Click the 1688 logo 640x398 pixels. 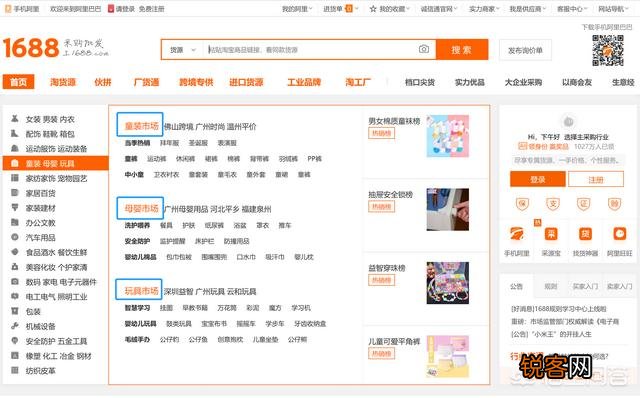[31, 48]
